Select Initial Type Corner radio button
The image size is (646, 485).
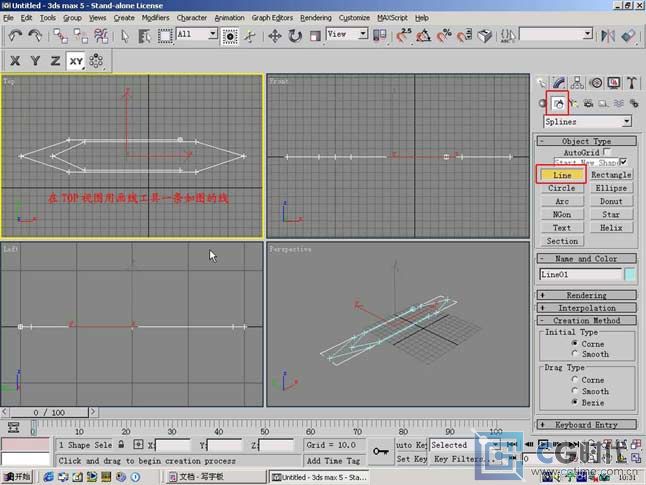coord(575,343)
